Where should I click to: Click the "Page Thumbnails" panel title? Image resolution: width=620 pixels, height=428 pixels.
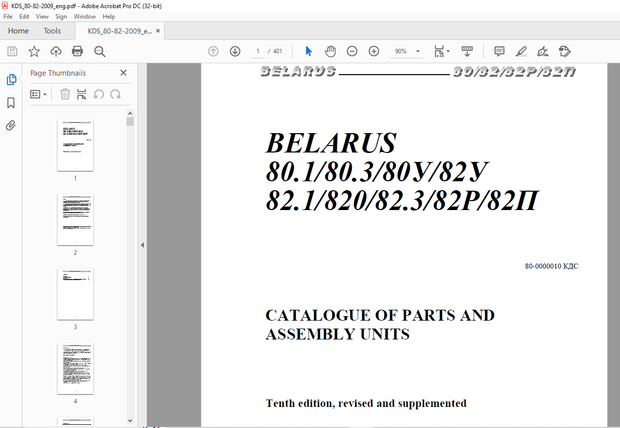tap(58, 73)
